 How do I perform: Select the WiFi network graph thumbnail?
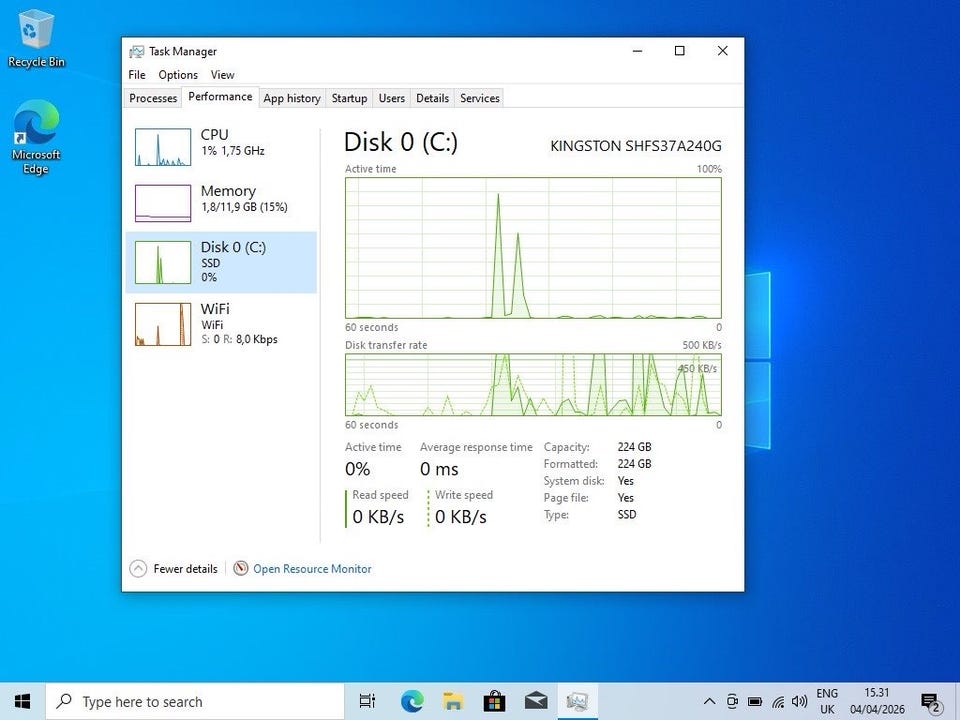click(163, 324)
